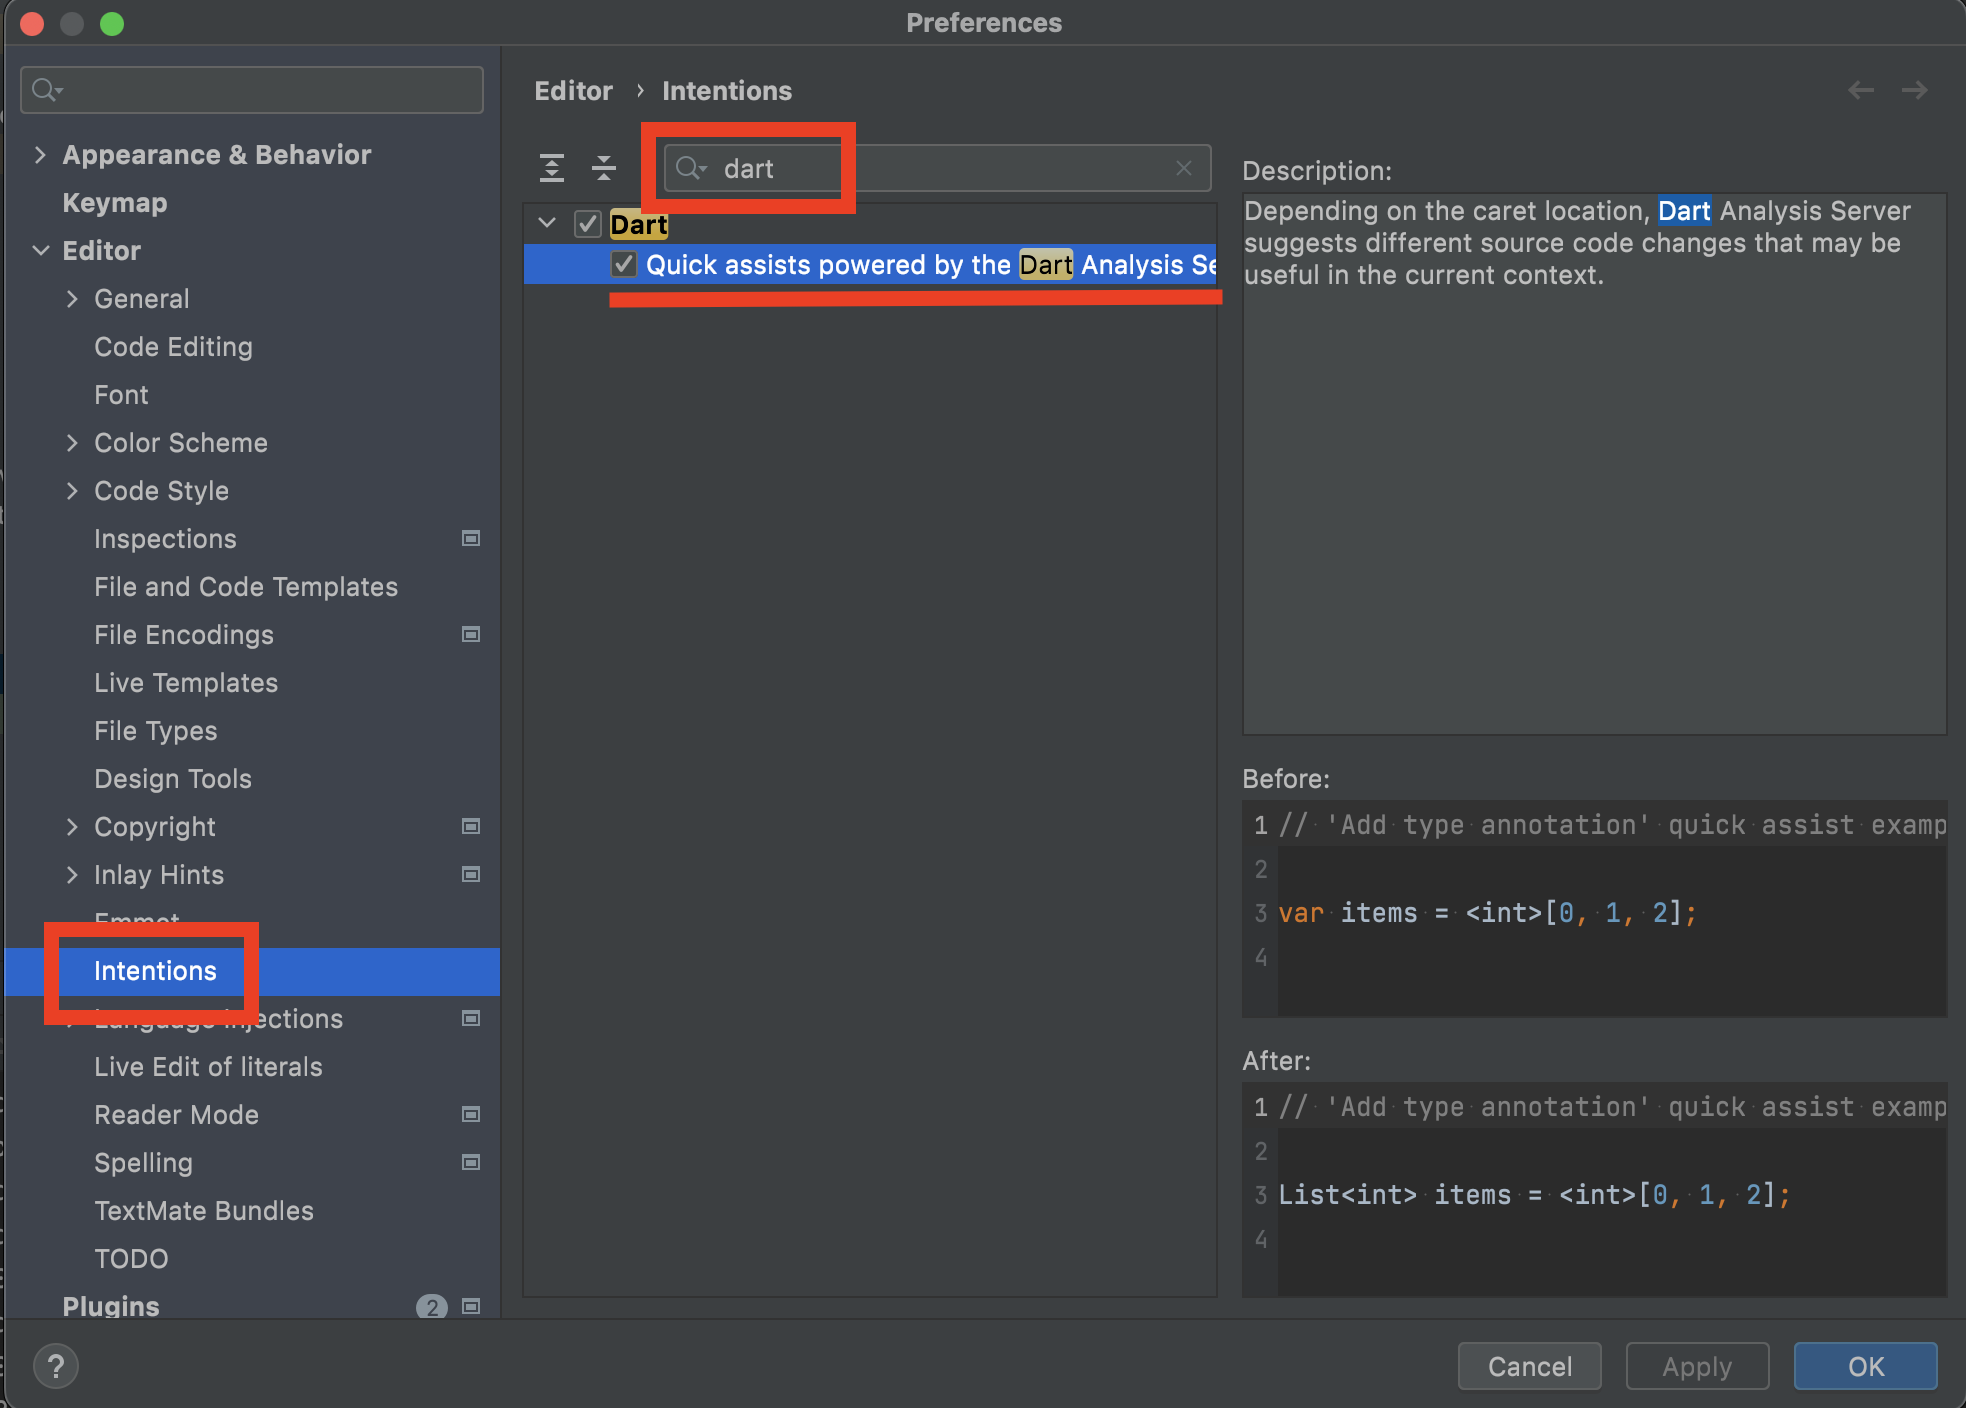The width and height of the screenshot is (1966, 1408).
Task: Select Keymap in the settings sidebar
Action: tap(115, 203)
